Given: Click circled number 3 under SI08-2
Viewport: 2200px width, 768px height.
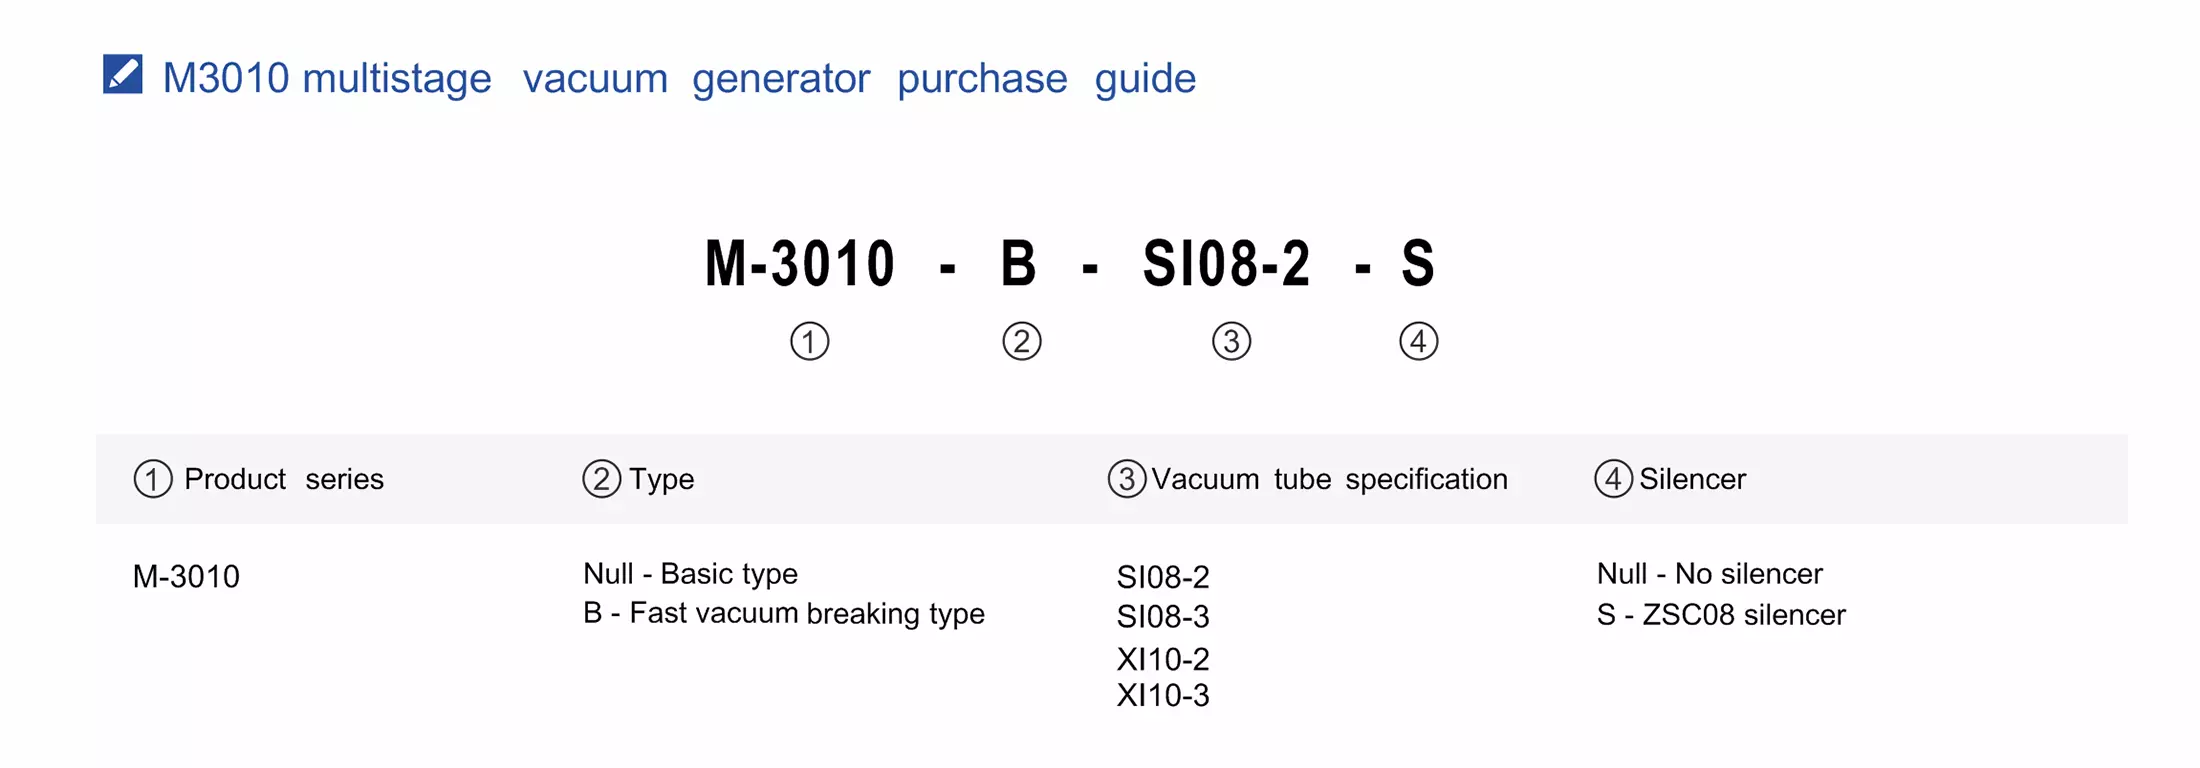Looking at the screenshot, I should (x=1231, y=341).
